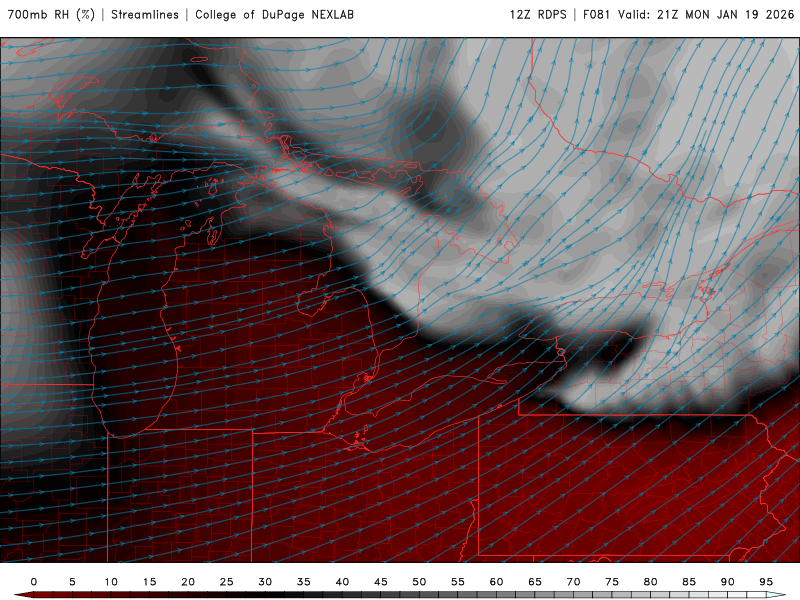800x600 pixels.
Task: Click the colorbar label "35"
Action: coord(304,582)
